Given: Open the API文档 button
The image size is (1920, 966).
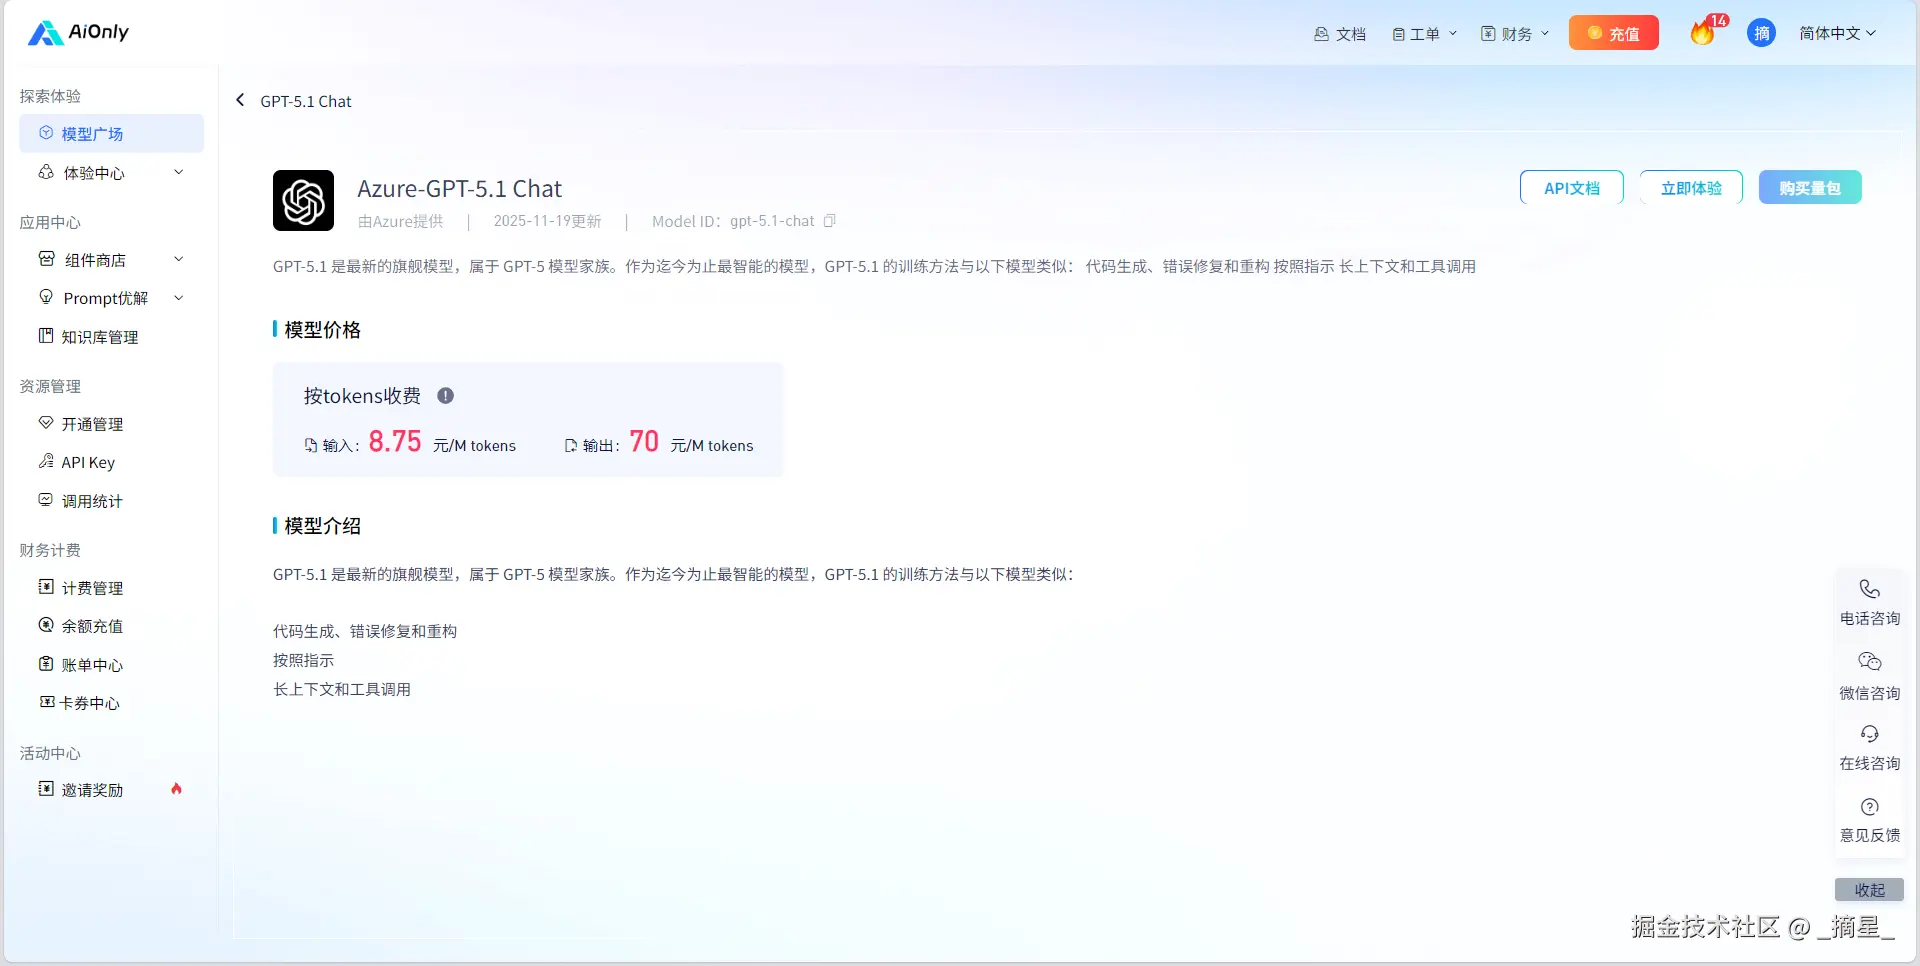Looking at the screenshot, I should pos(1571,188).
